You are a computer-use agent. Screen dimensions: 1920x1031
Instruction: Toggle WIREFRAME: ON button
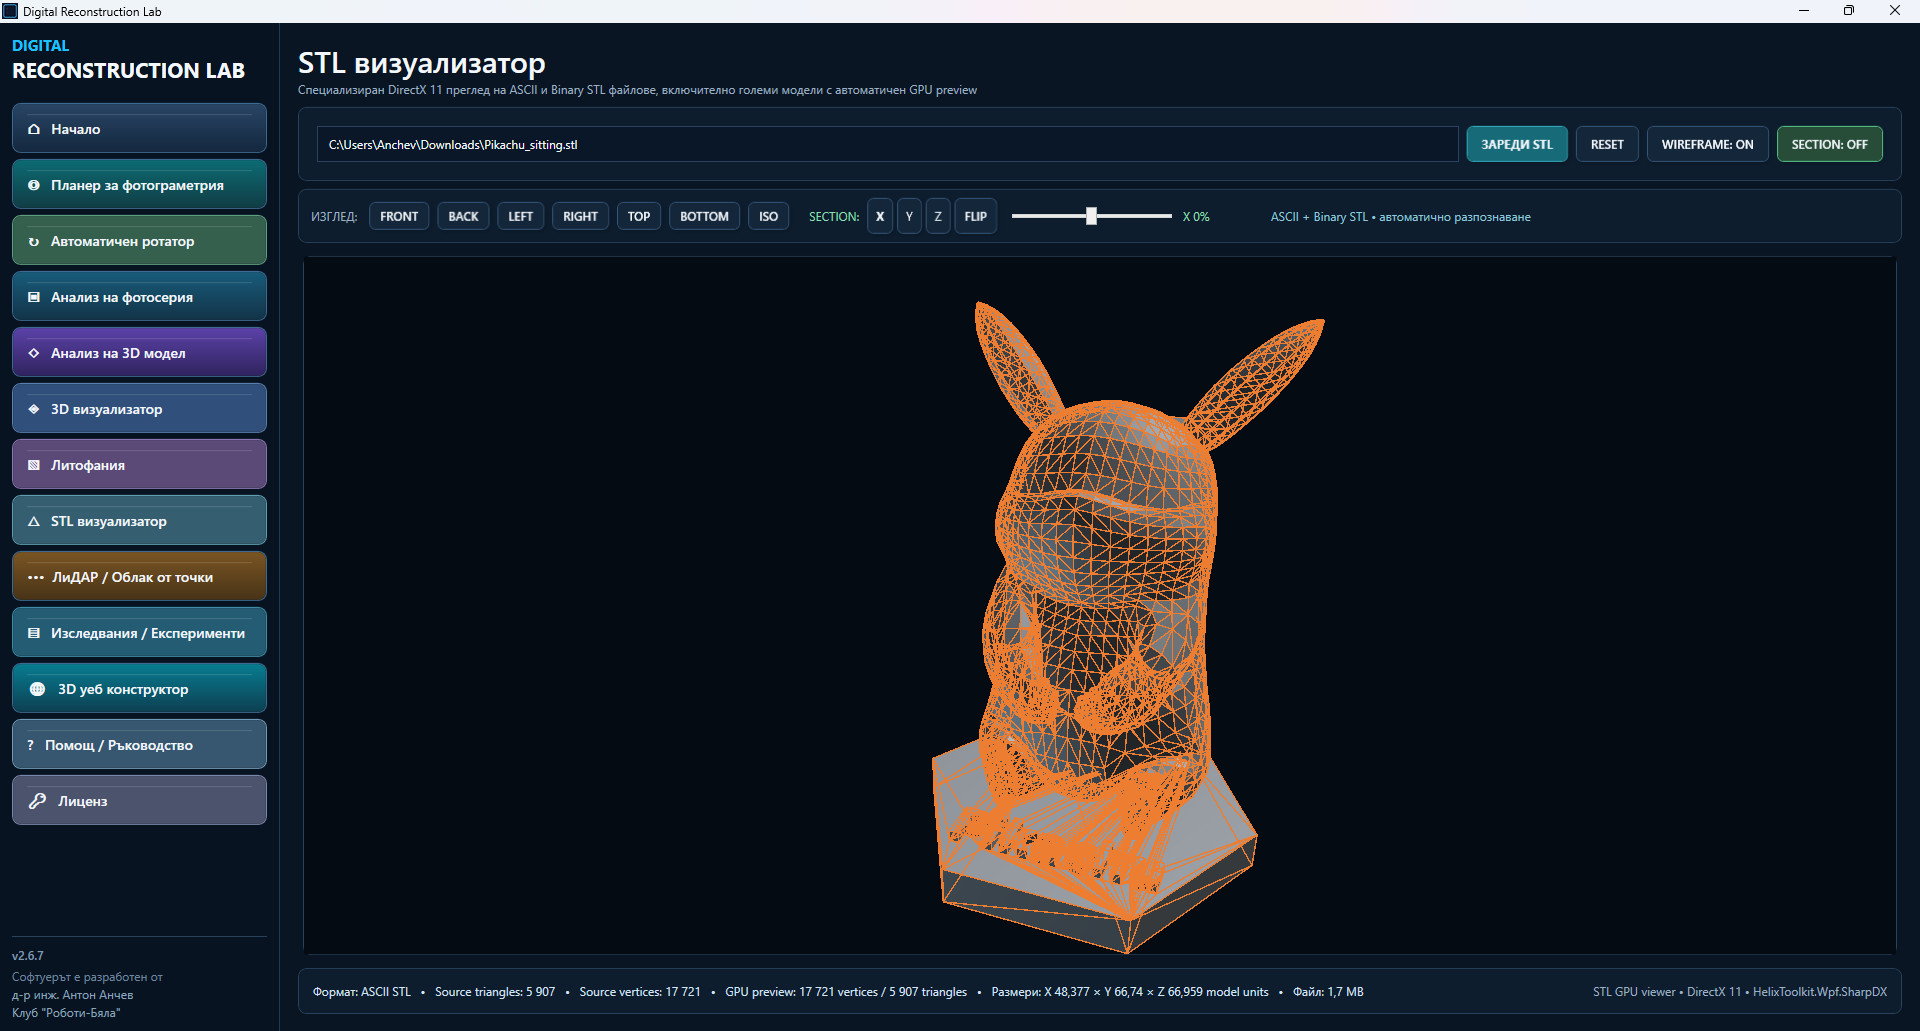pyautogui.click(x=1707, y=144)
